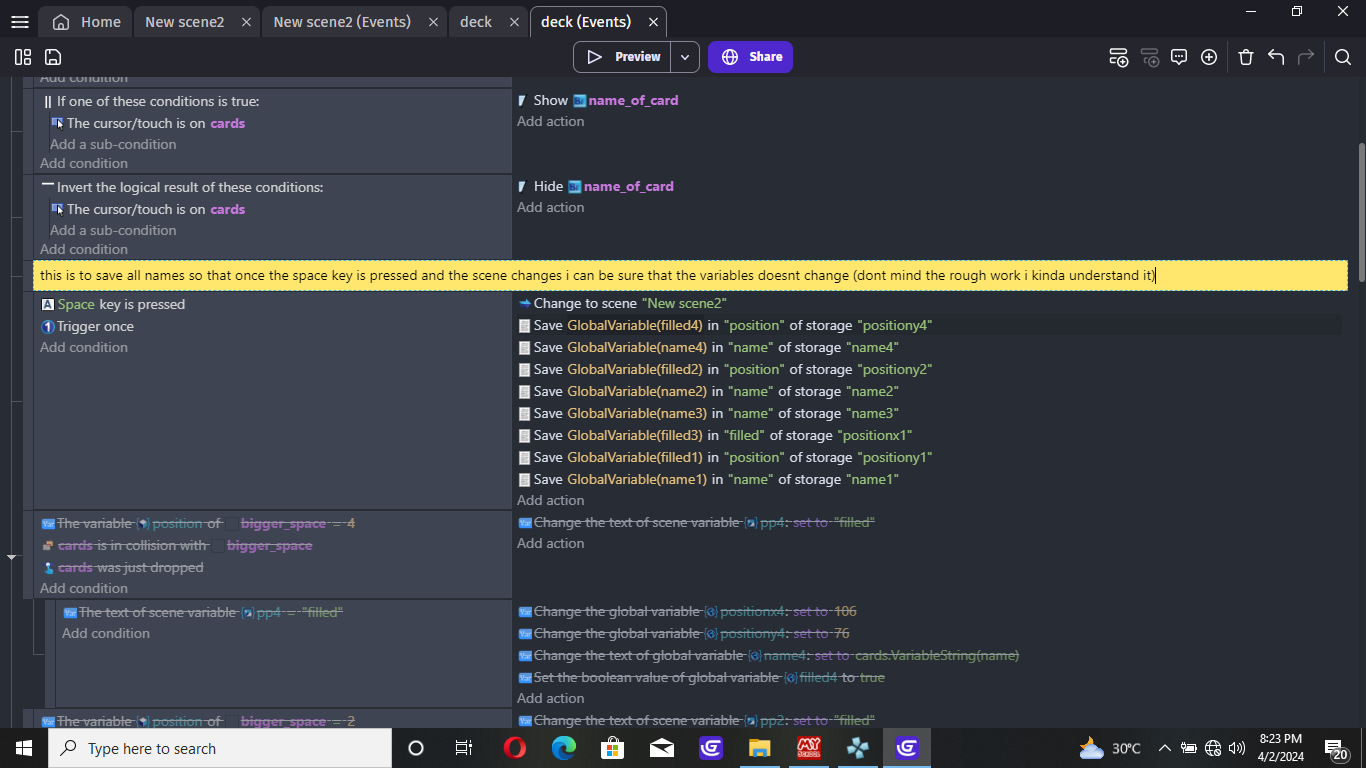The width and height of the screenshot is (1366, 768).
Task: Select the yellow comment about saving names
Action: pos(690,276)
